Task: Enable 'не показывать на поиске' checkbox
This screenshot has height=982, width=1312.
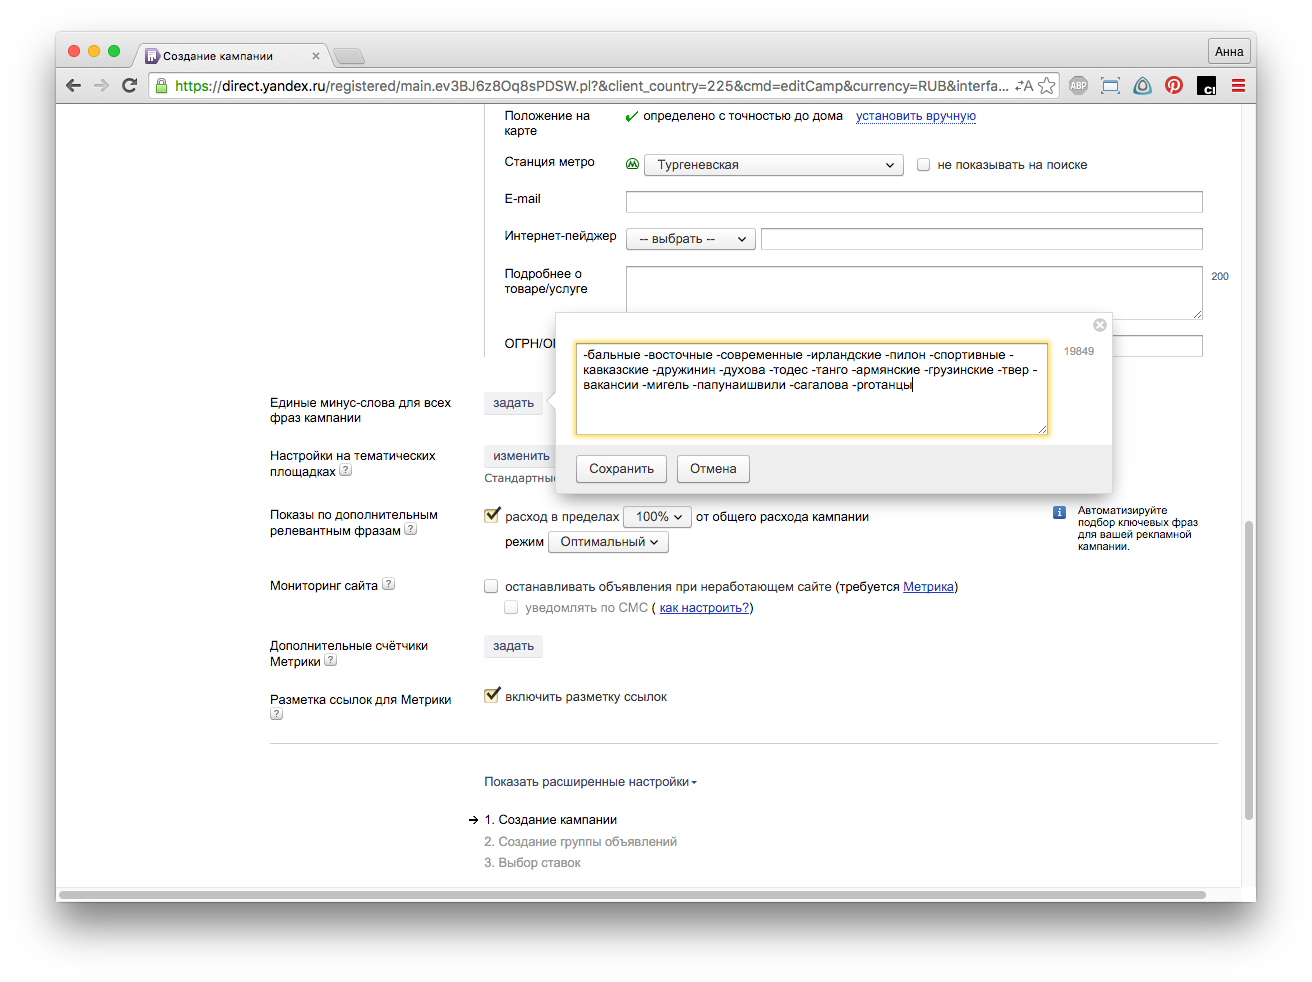Action: point(924,165)
